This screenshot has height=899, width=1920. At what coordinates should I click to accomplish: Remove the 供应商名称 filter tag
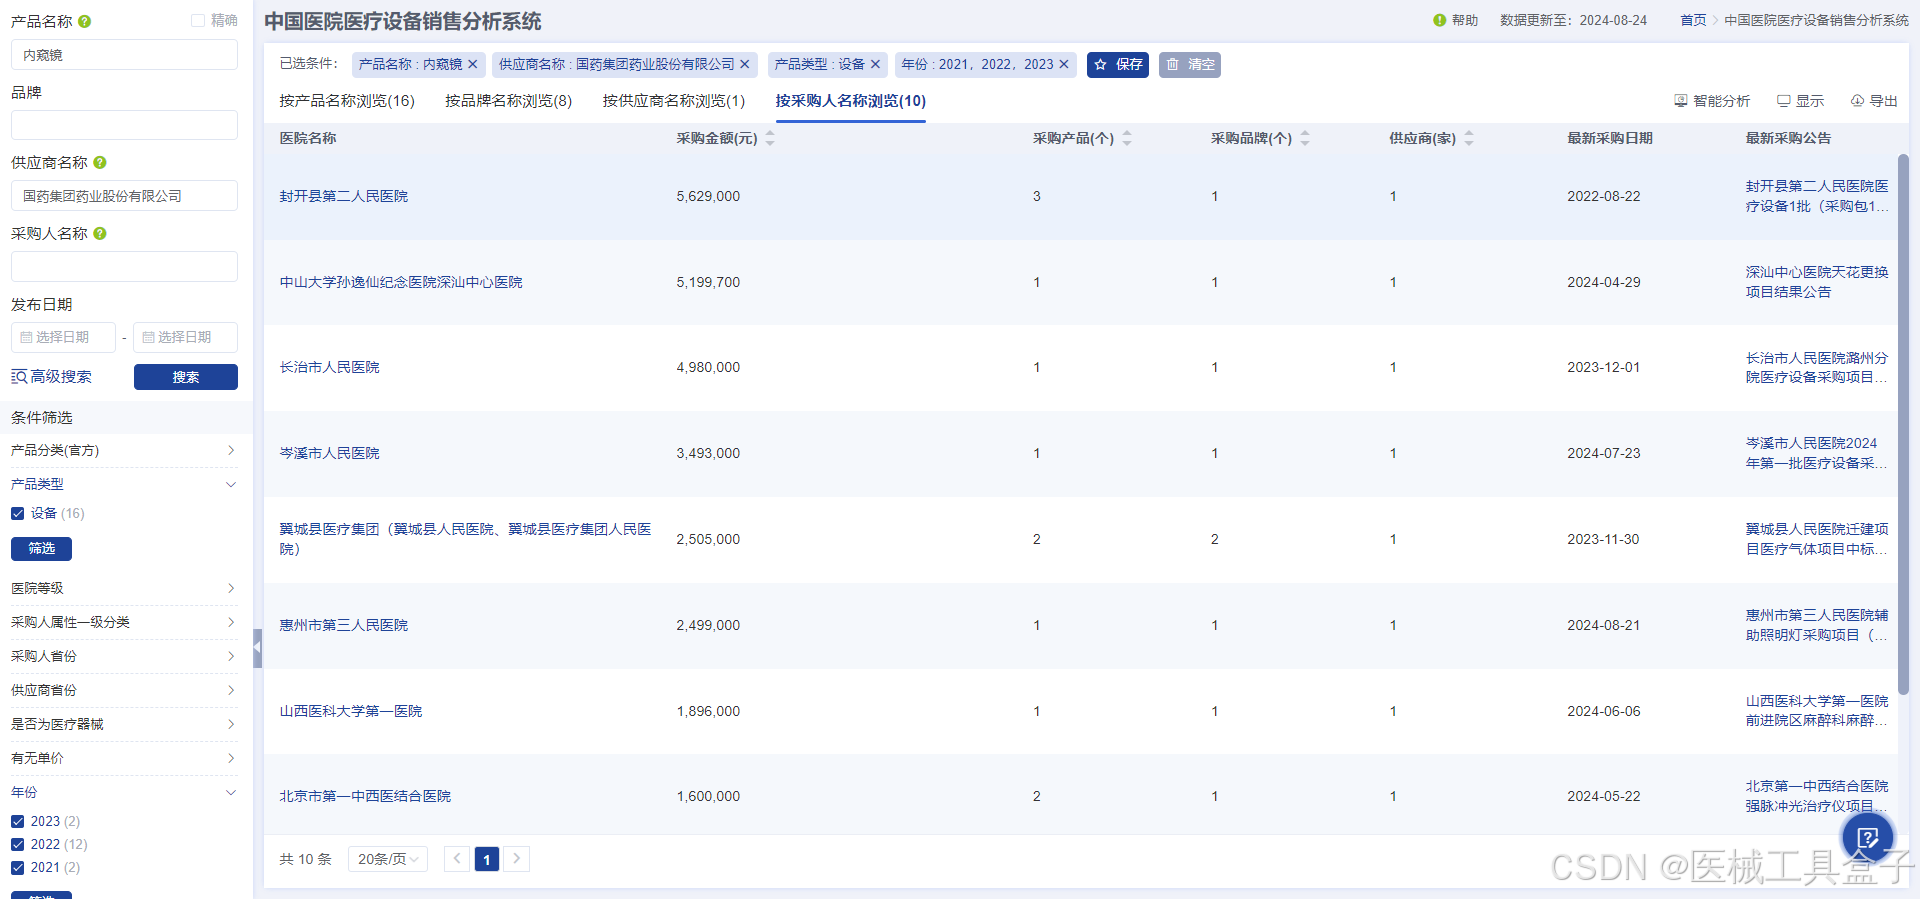pyautogui.click(x=744, y=64)
